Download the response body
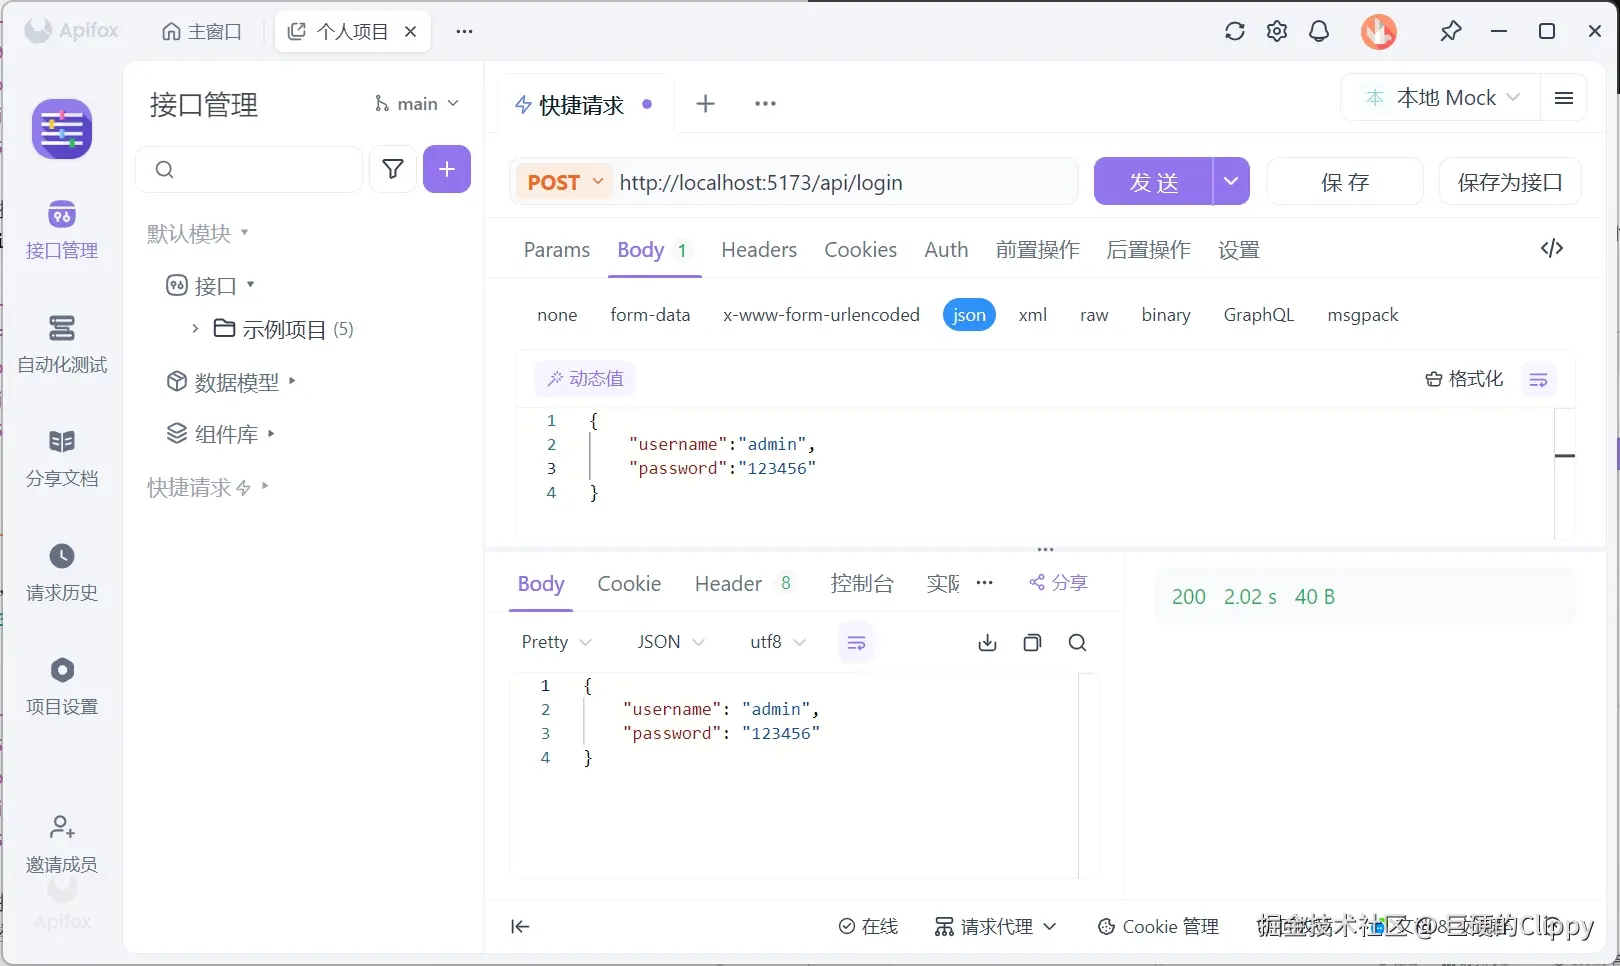This screenshot has height=966, width=1620. (x=987, y=642)
